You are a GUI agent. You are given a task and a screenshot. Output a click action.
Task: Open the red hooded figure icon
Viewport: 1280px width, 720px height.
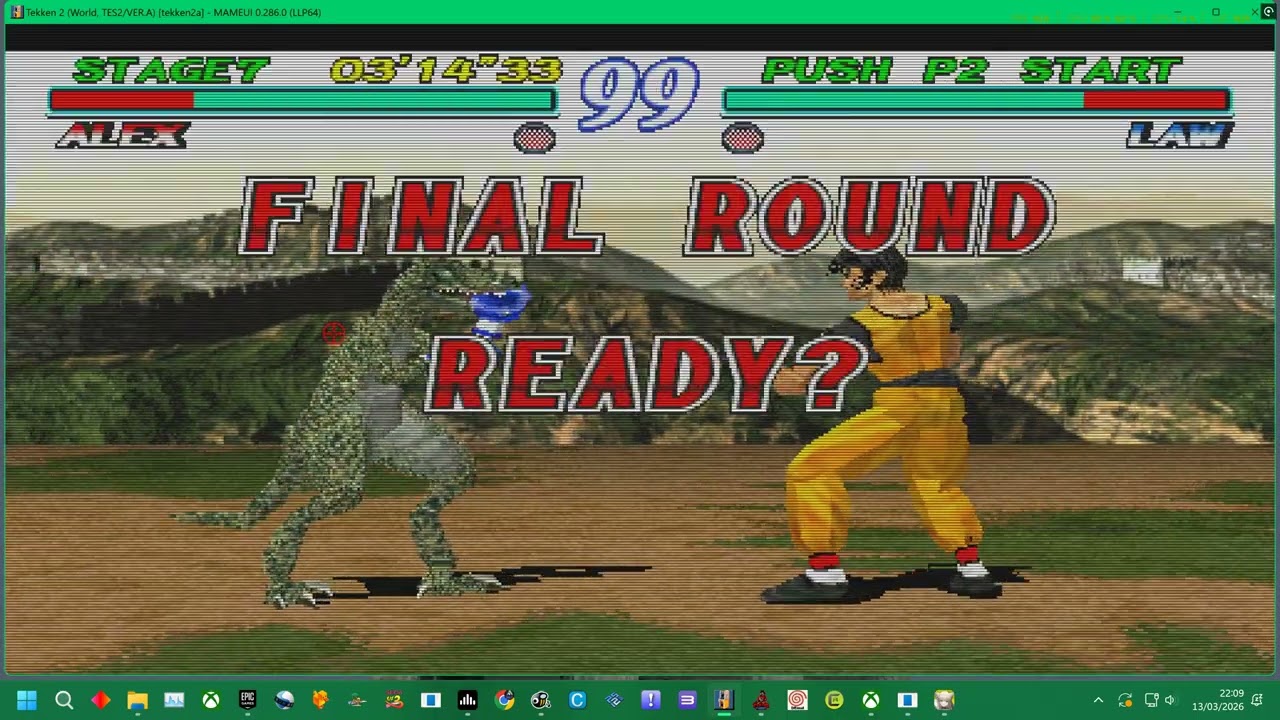761,700
